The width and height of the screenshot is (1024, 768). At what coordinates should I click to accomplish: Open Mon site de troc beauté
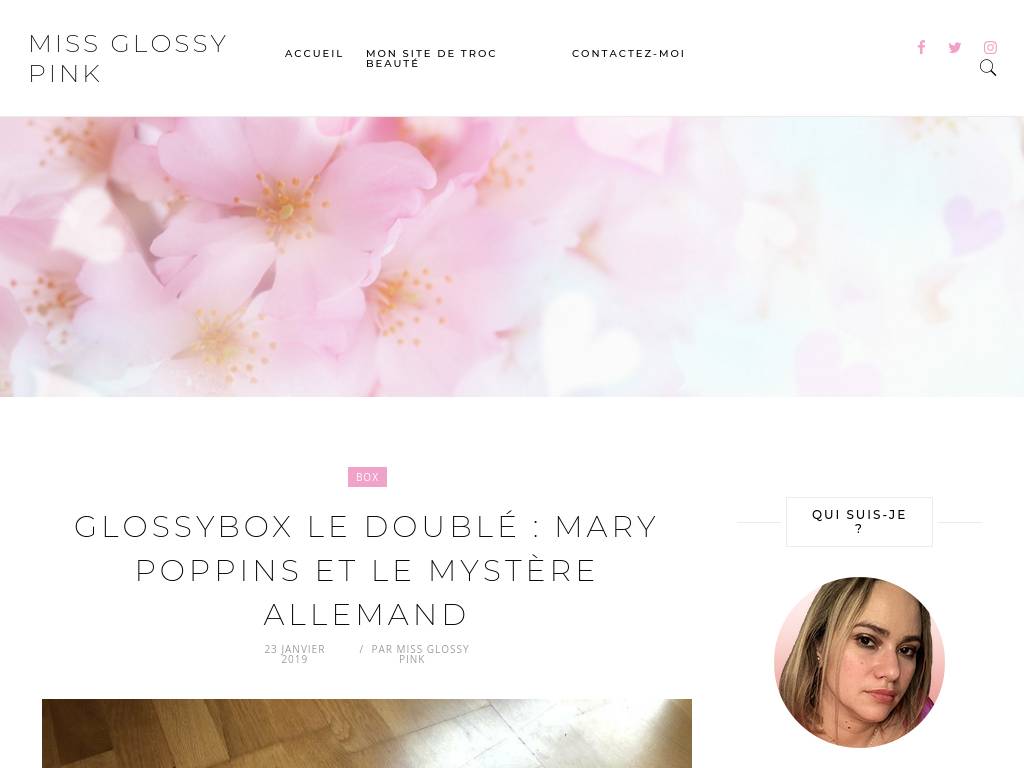click(431, 58)
